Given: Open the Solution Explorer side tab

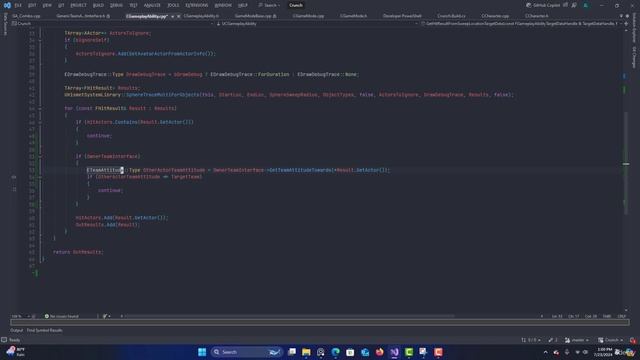Looking at the screenshot, I should tap(634, 27).
